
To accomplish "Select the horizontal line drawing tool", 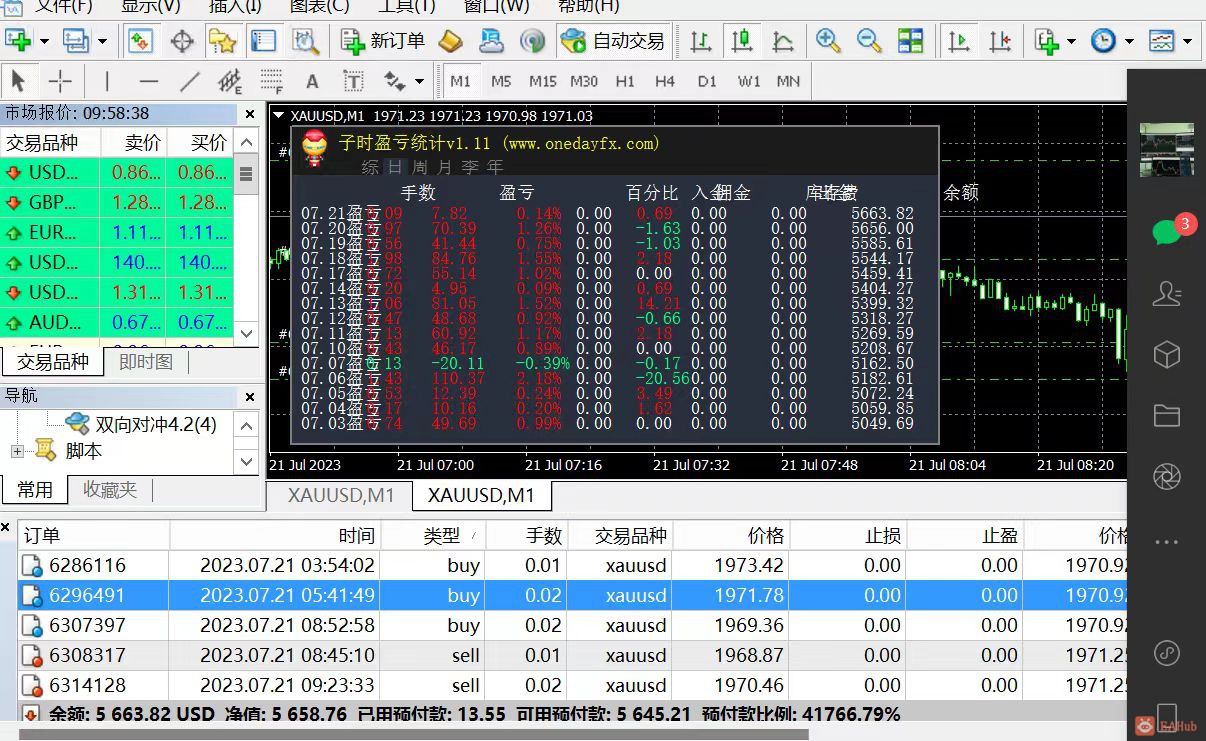I will (149, 80).
